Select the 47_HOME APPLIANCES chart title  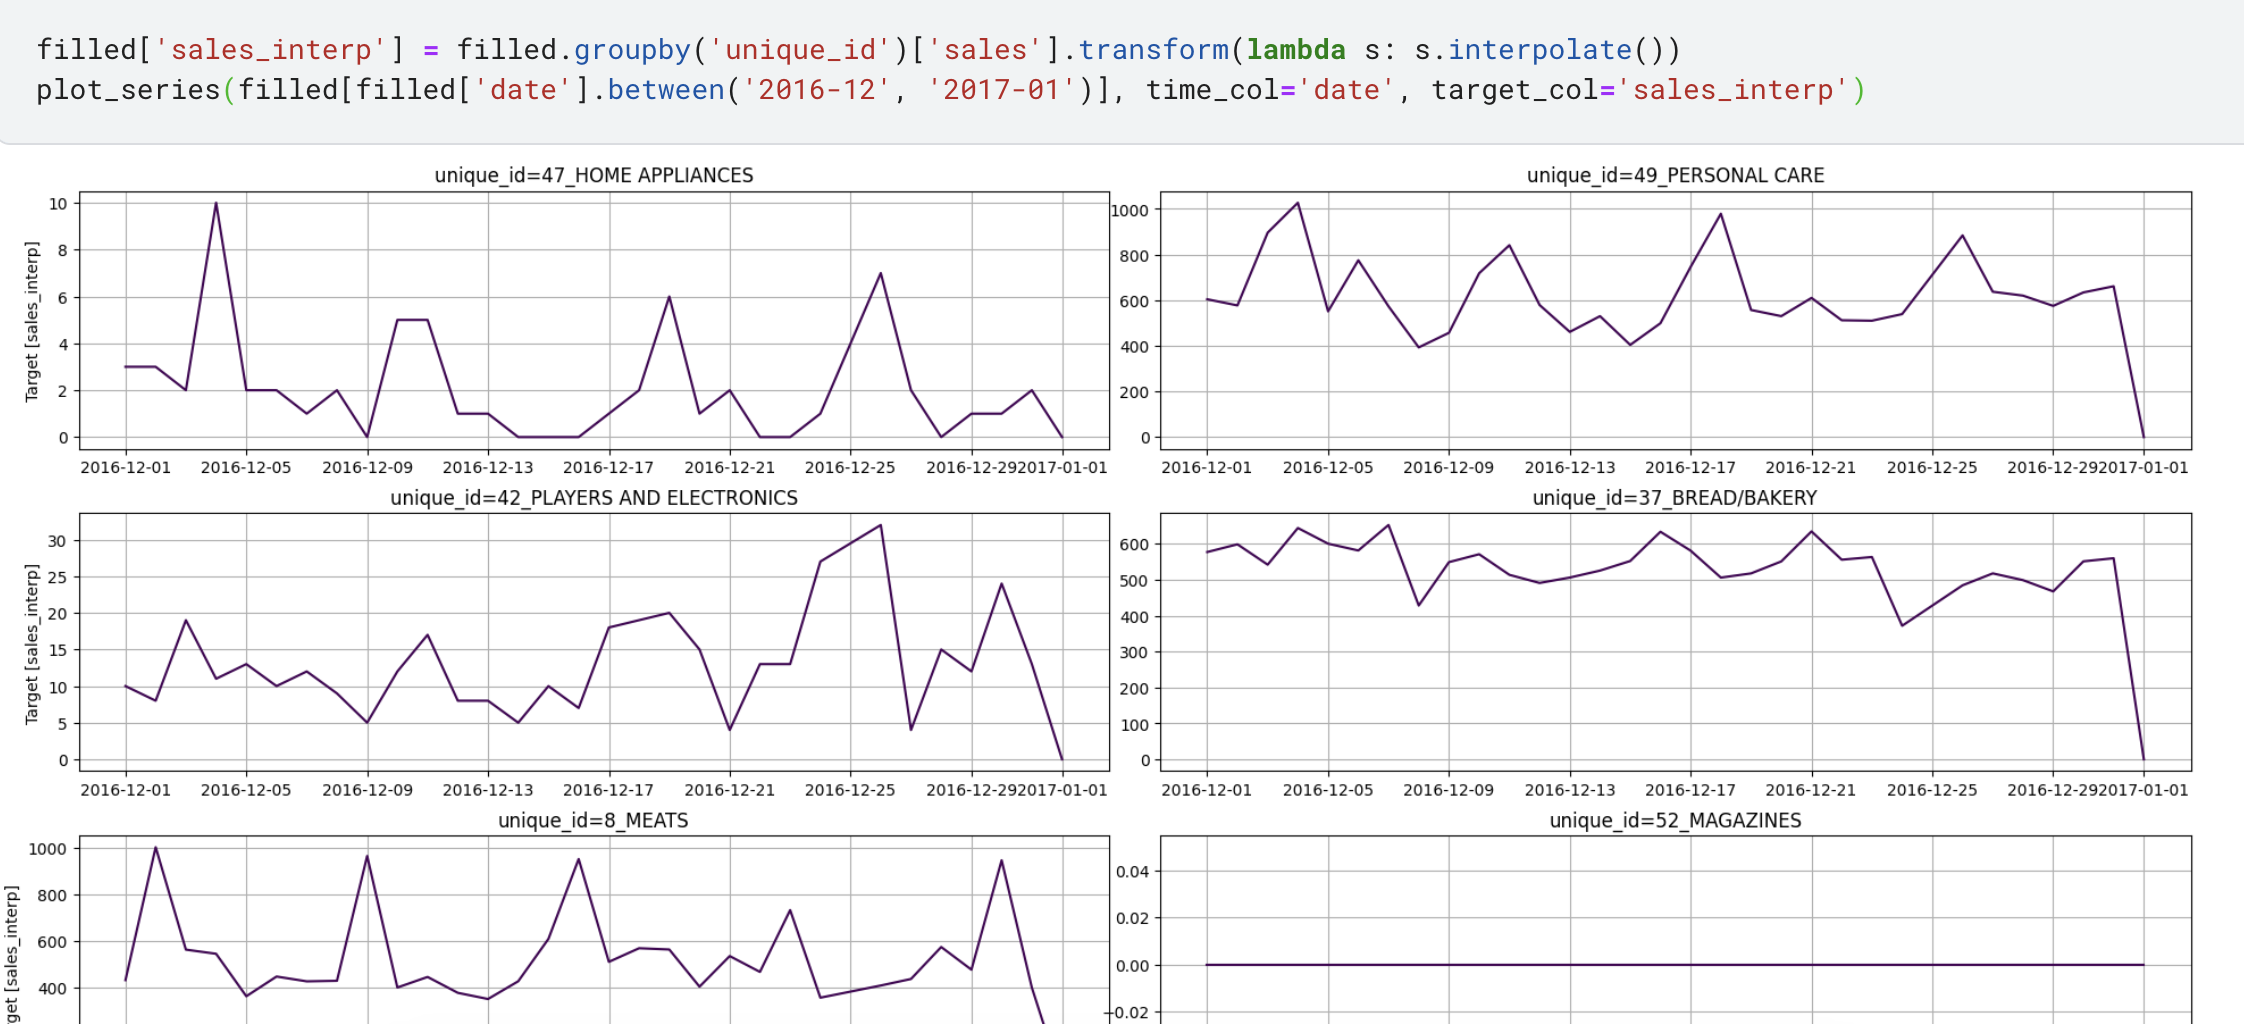(594, 175)
